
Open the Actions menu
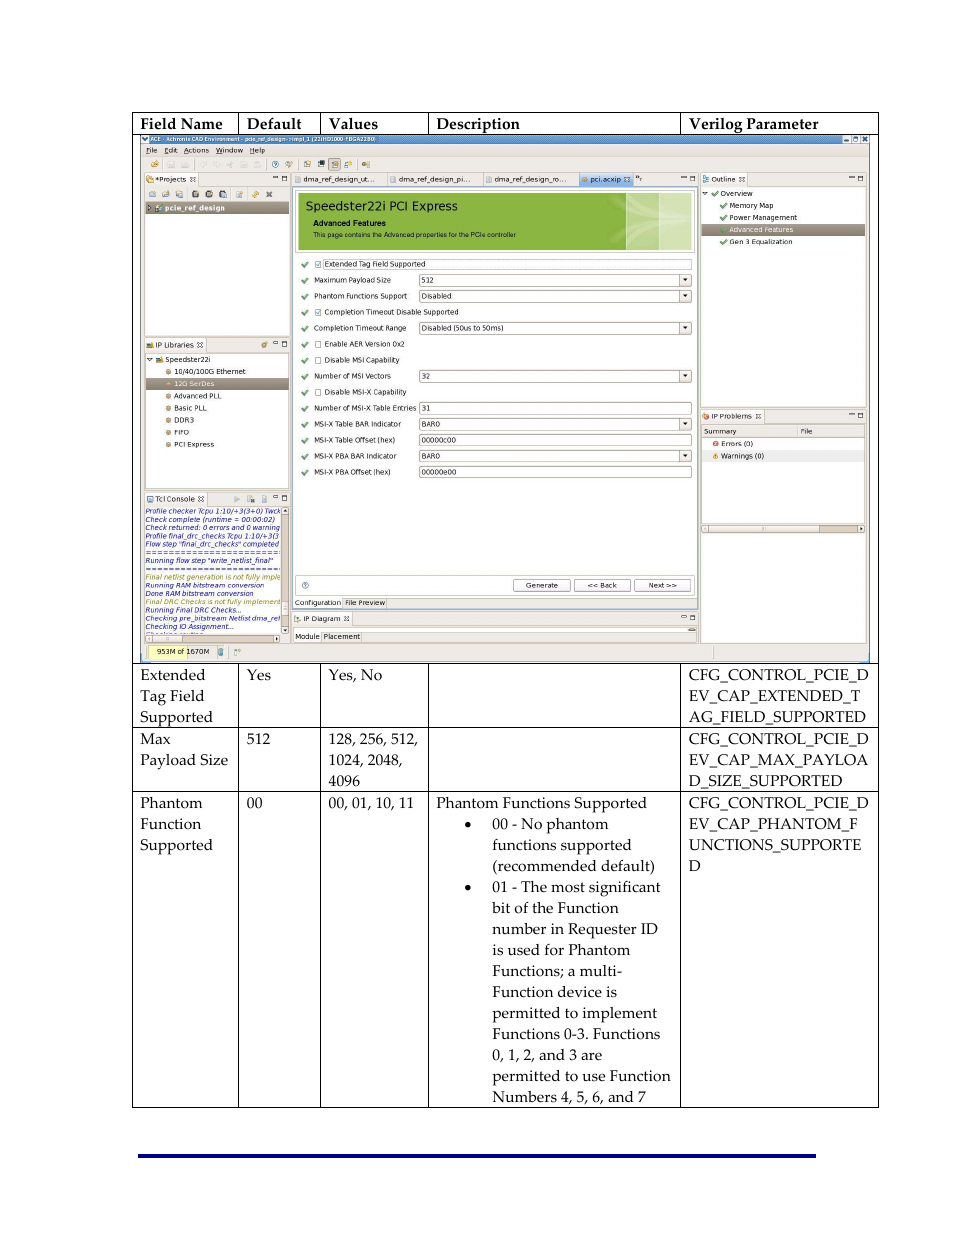click(x=196, y=151)
